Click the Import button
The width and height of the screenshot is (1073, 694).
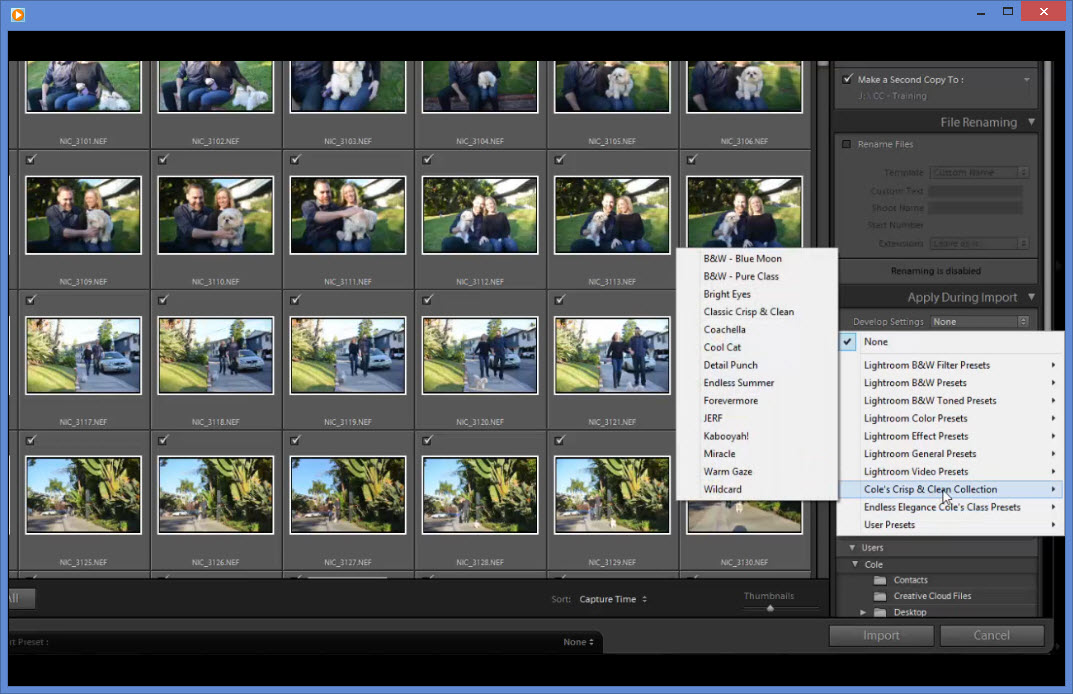tap(881, 635)
